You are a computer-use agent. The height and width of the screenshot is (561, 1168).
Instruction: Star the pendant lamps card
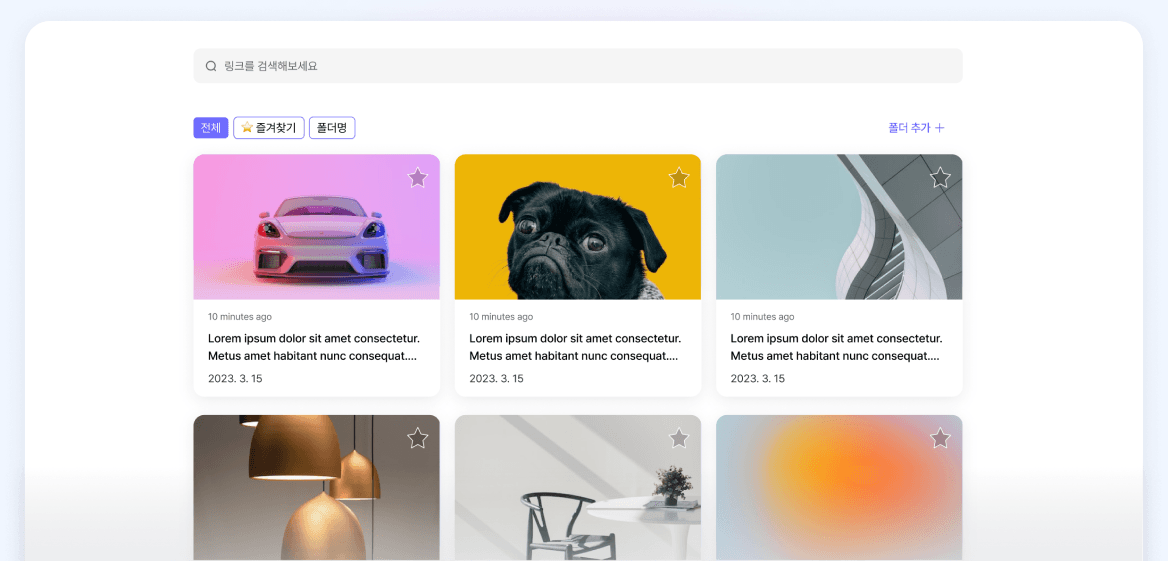click(418, 438)
